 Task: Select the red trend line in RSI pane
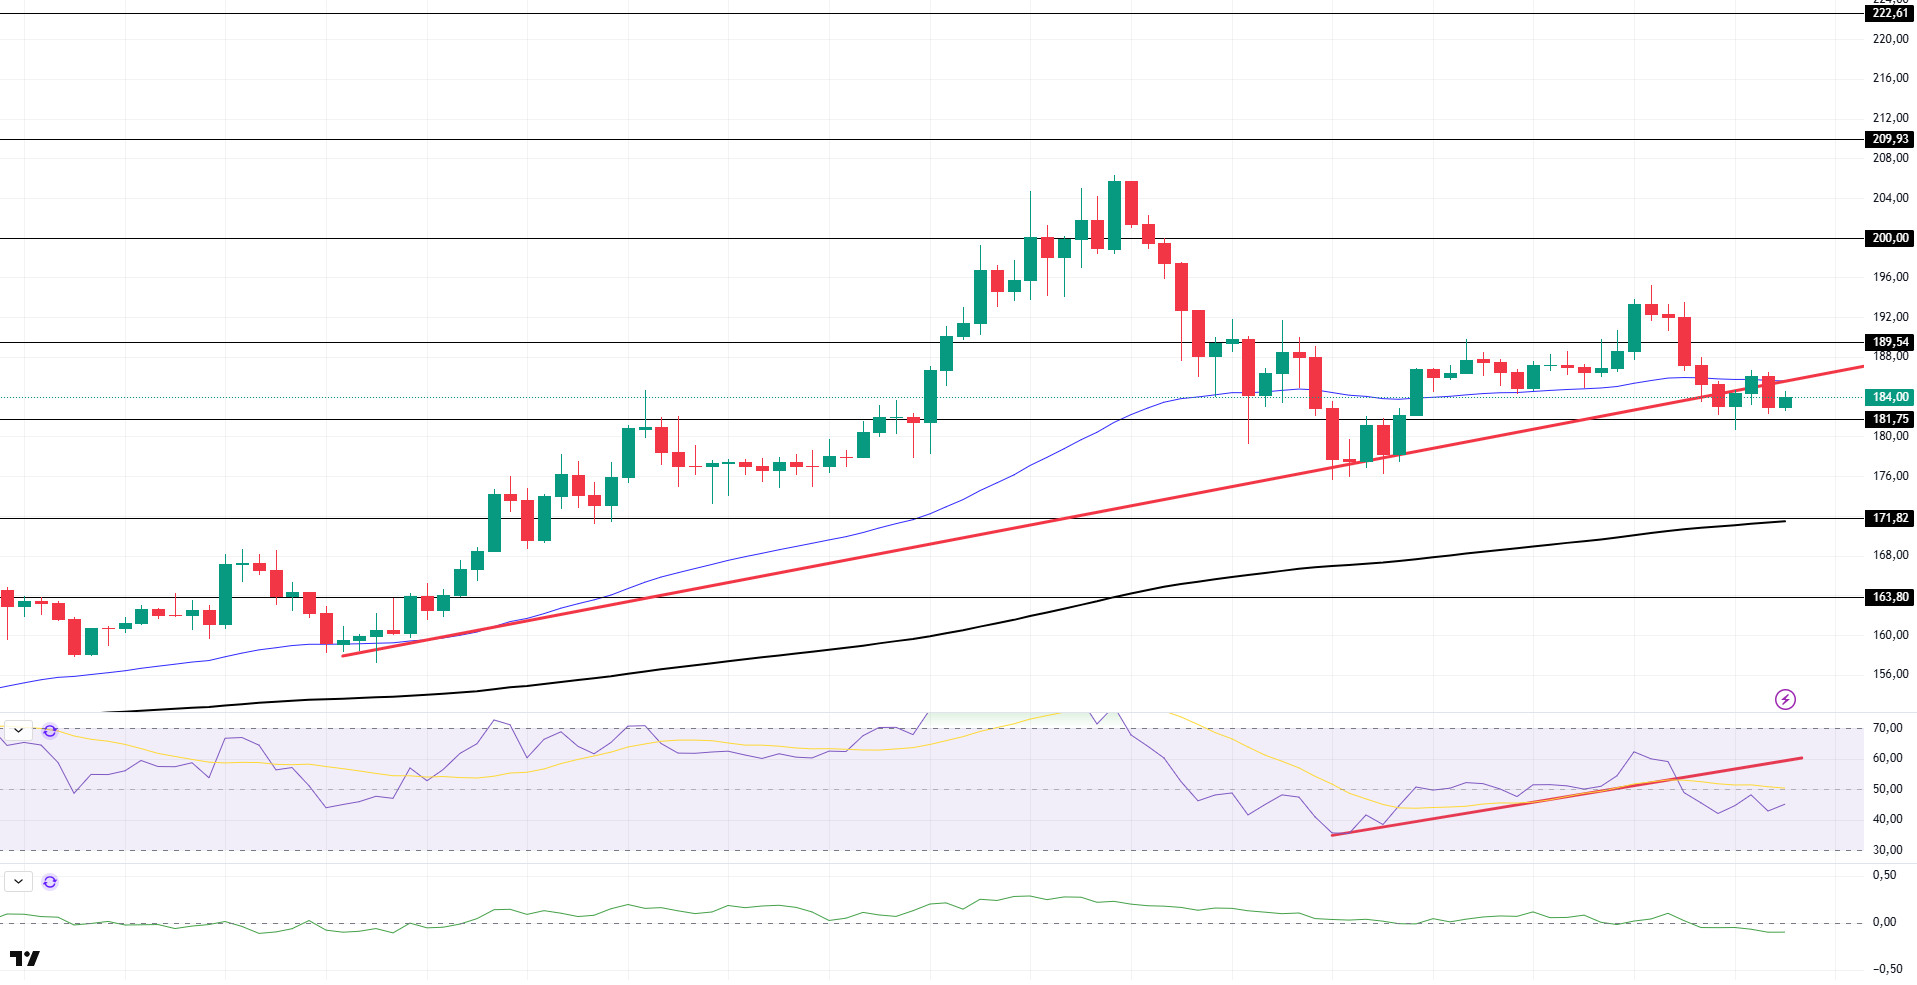(1567, 796)
